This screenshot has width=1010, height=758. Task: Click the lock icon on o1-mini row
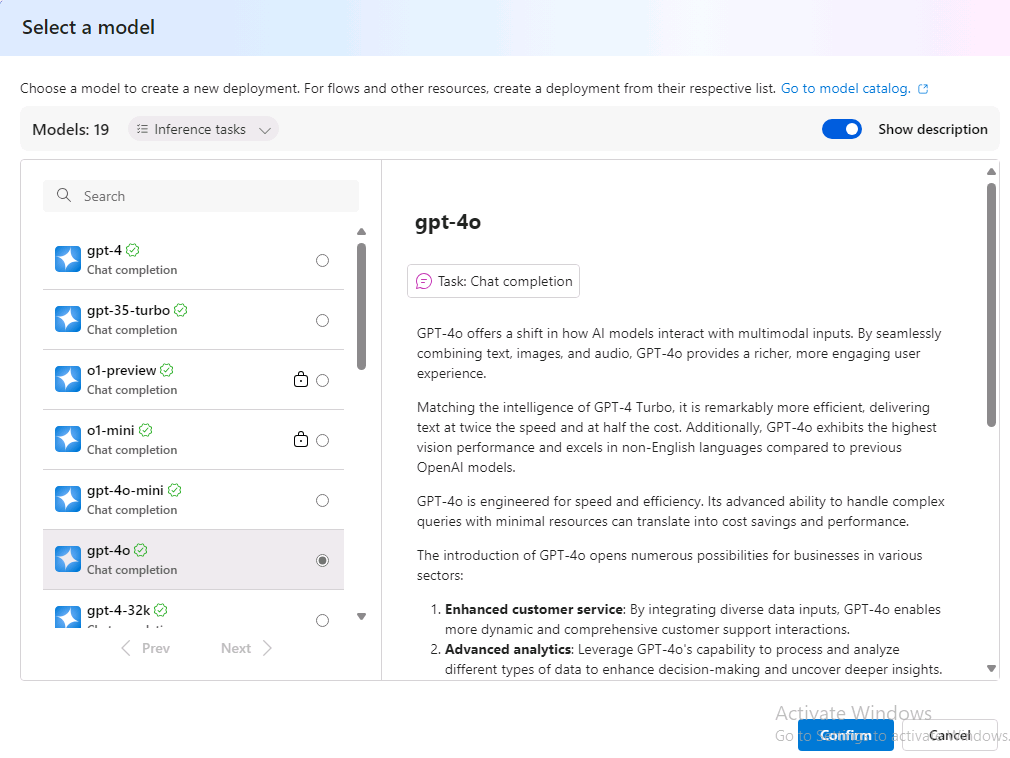pos(301,439)
